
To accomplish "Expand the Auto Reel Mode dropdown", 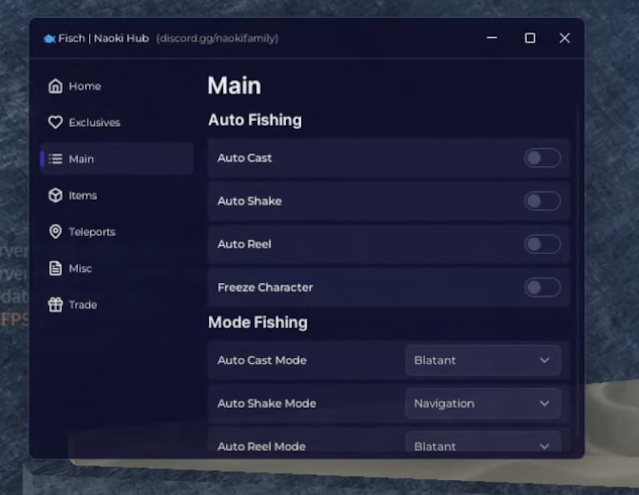I will pos(483,442).
